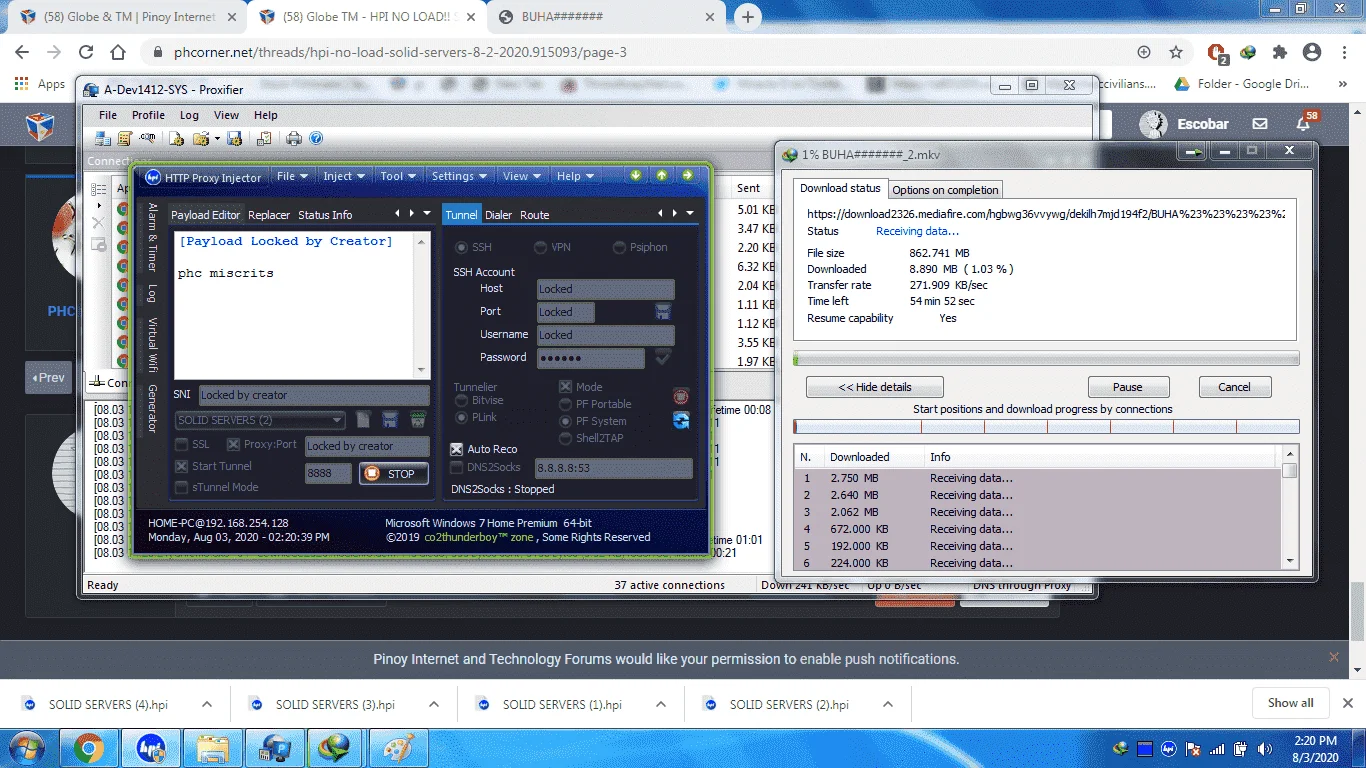Expand SOLID SERVERS (2).hpi download options chevron
The image size is (1366, 768).
pos(888,704)
